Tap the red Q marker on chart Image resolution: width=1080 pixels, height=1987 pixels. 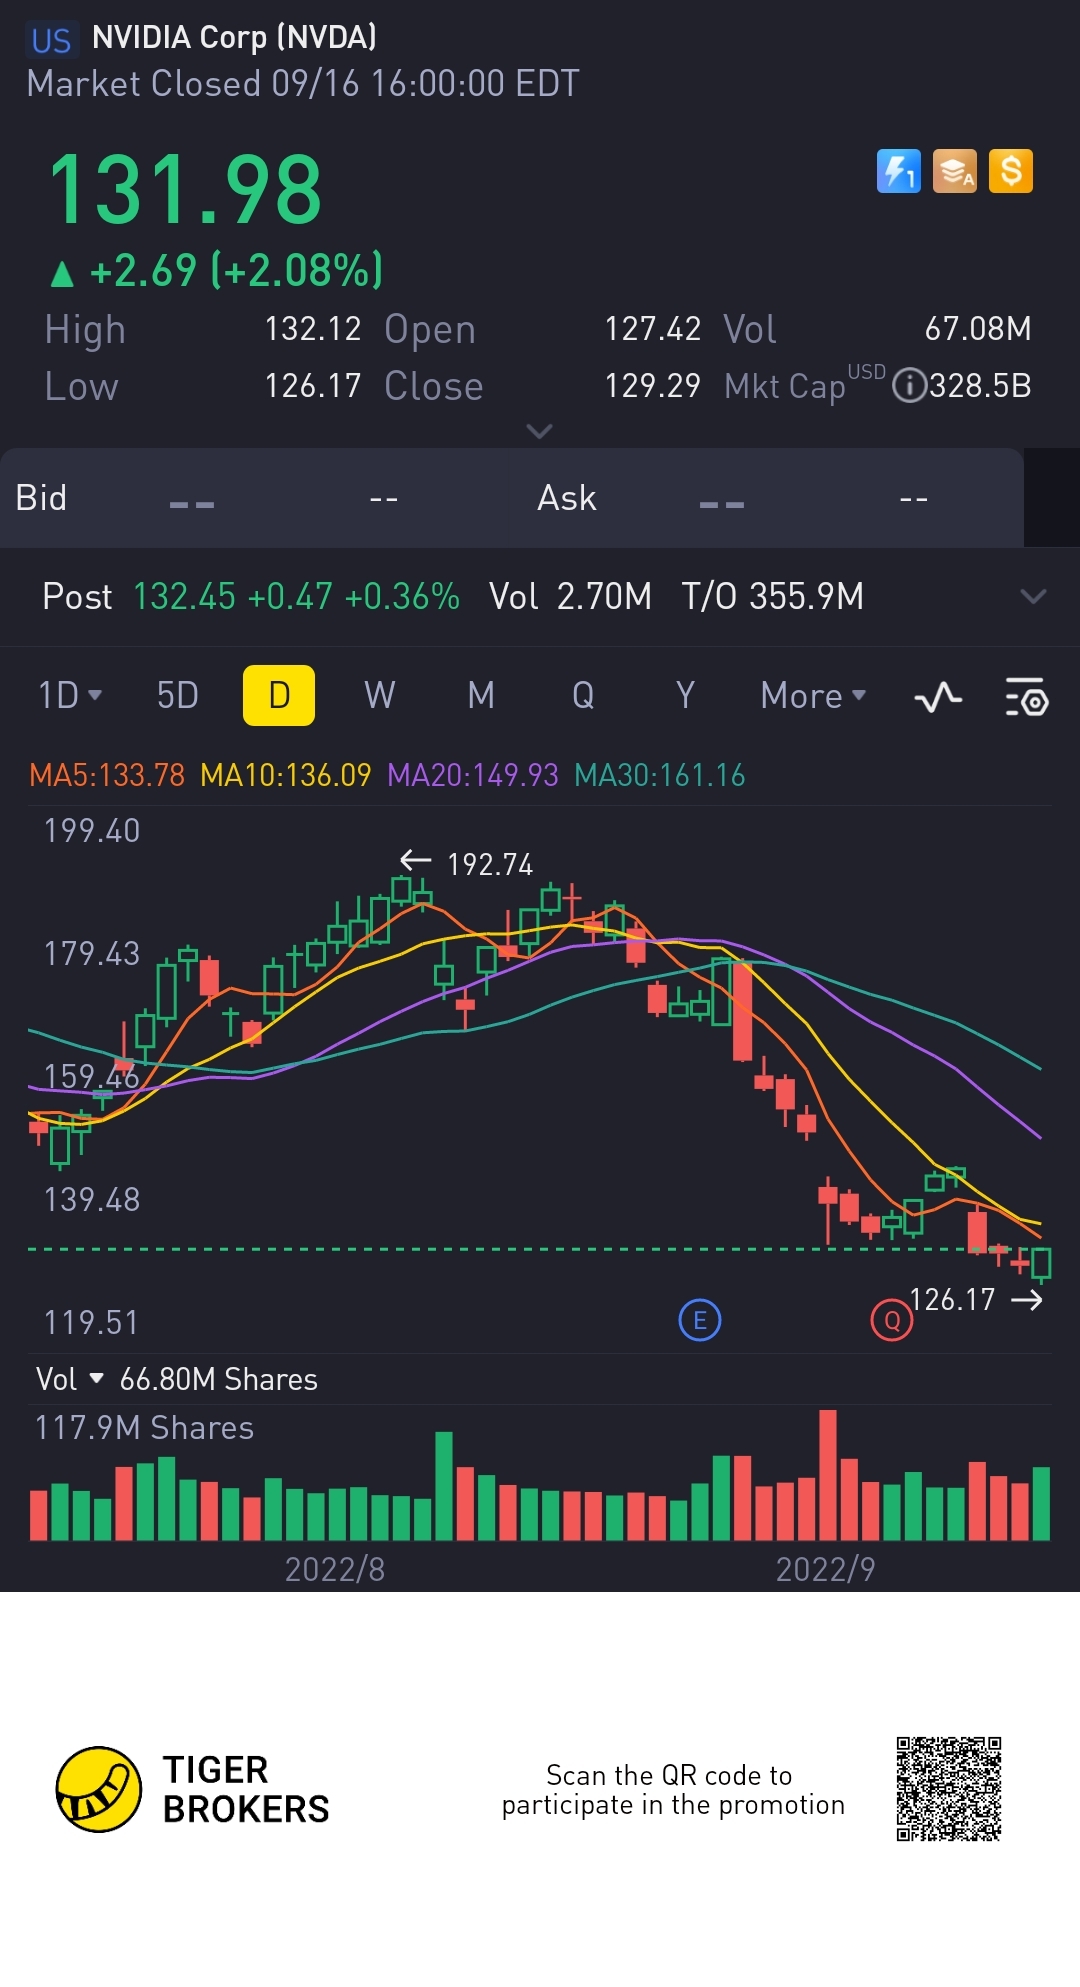(892, 1321)
